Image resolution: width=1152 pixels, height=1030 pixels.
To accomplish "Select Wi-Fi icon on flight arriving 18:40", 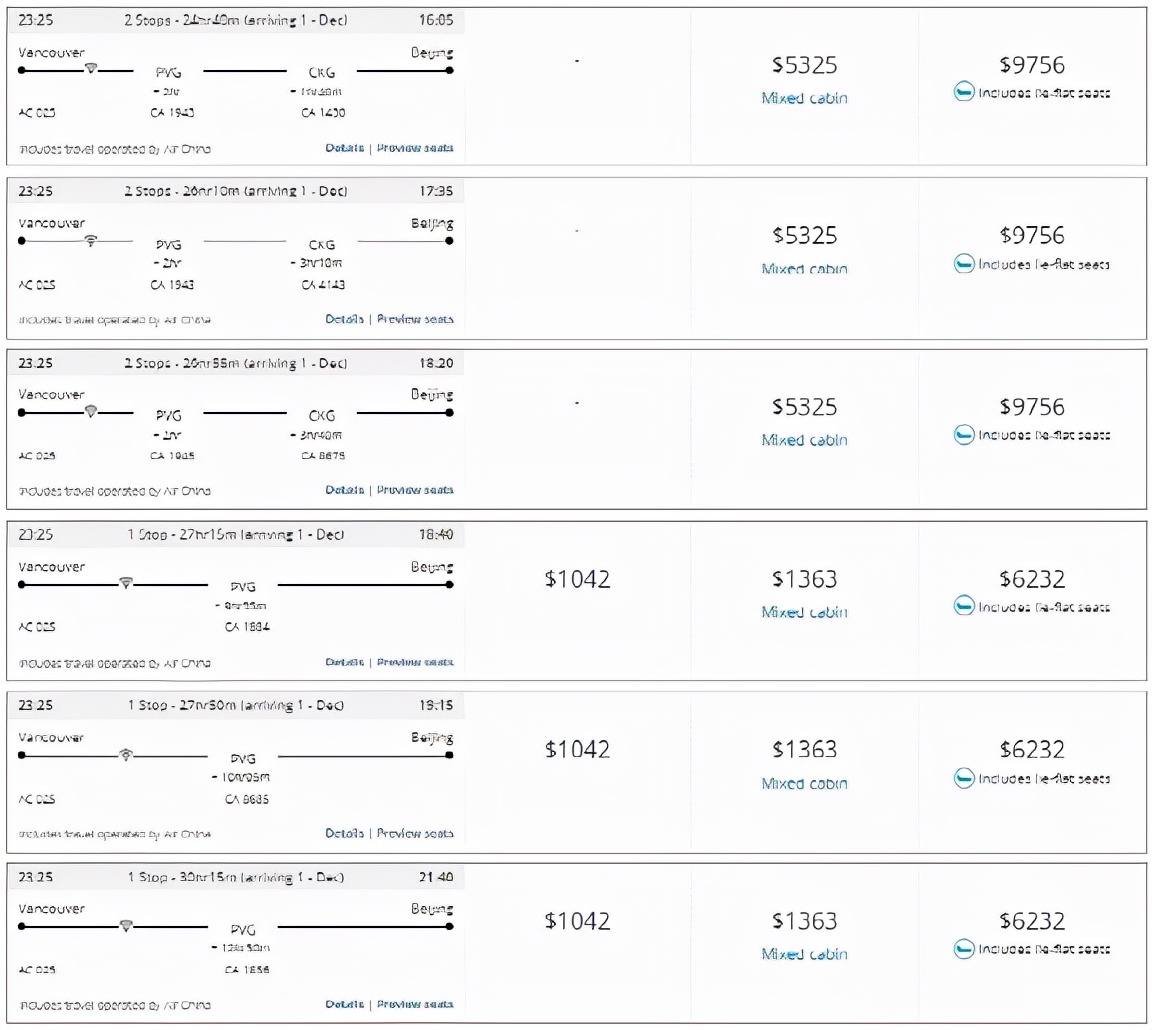I will tap(126, 583).
